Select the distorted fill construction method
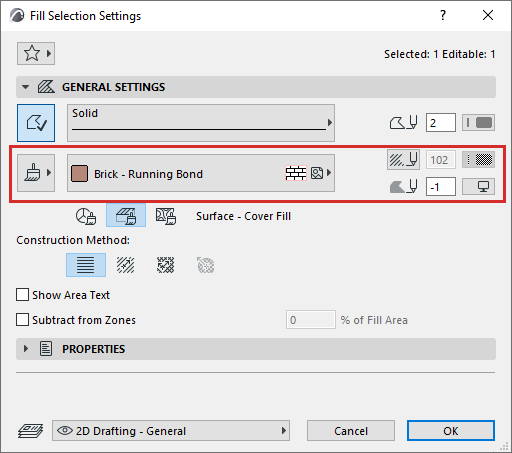Screen dimensions: 512x453 tap(166, 265)
